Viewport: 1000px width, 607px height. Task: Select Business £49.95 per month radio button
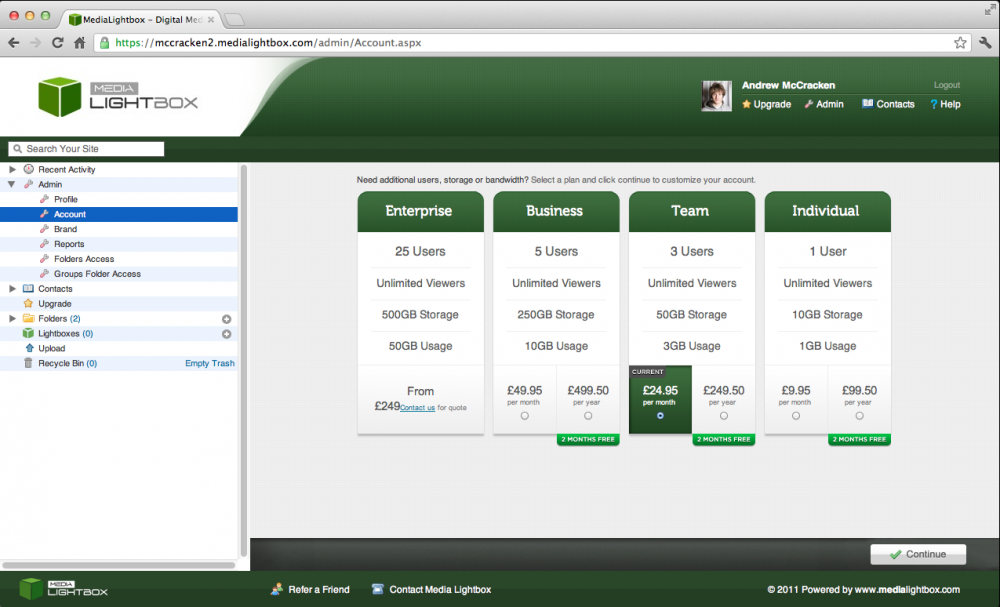point(525,416)
